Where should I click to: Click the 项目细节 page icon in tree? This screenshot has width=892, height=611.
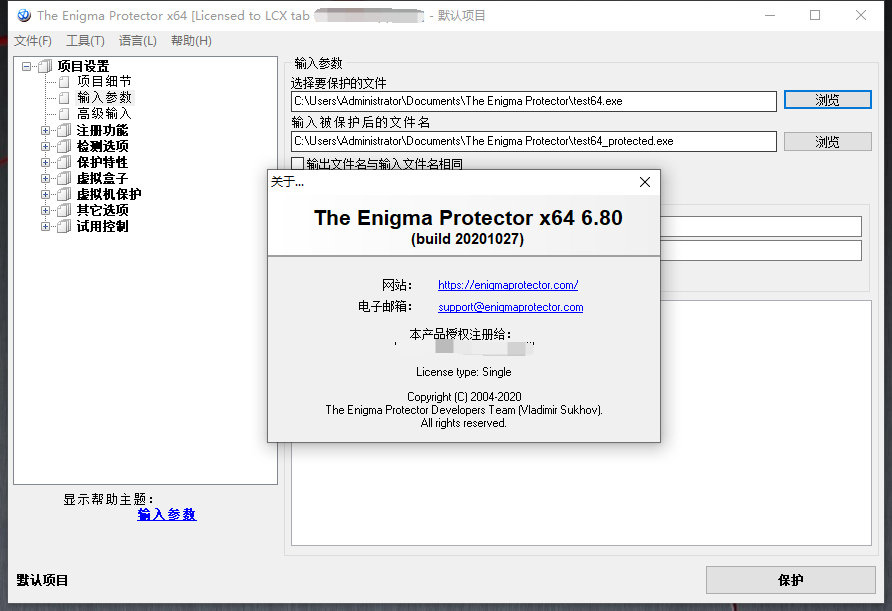point(64,82)
